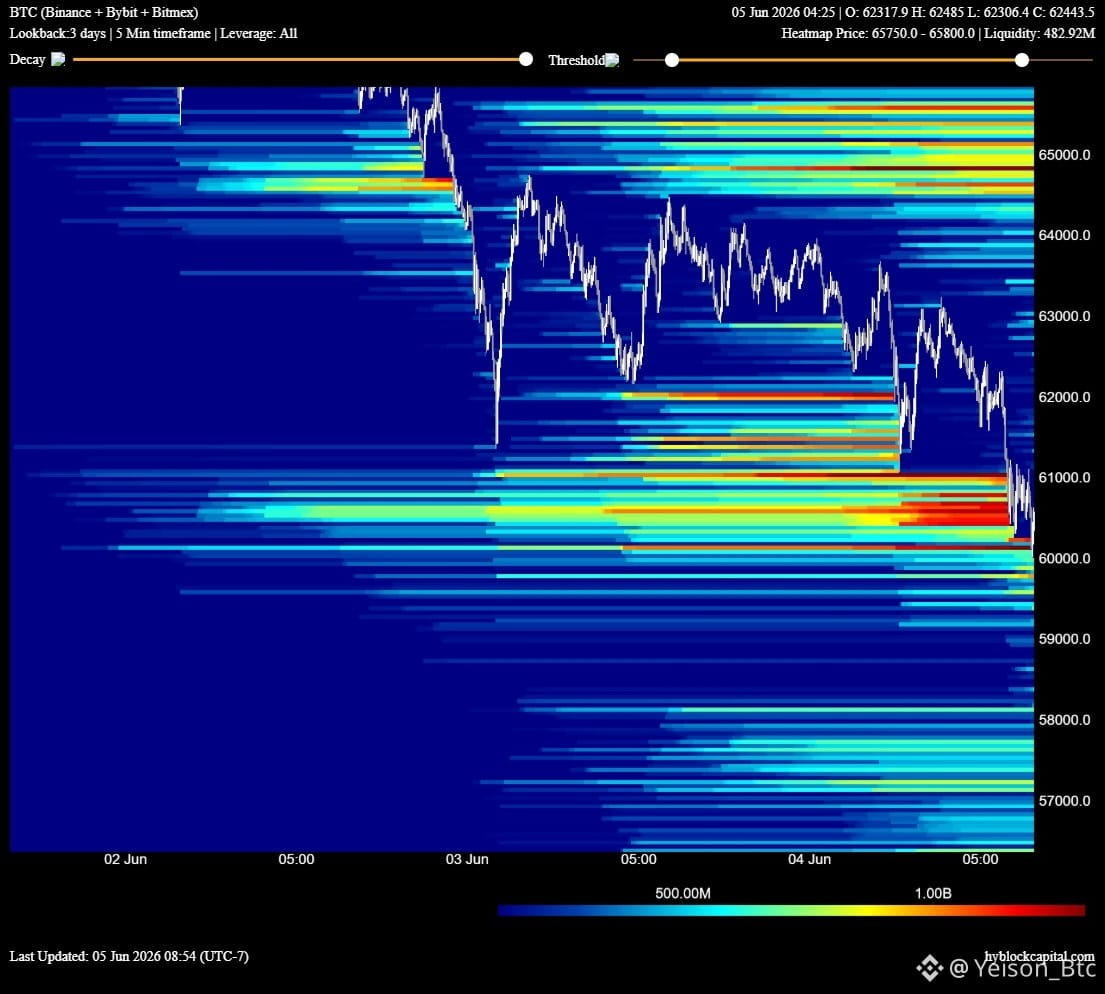This screenshot has width=1105, height=994.
Task: Click the 05:00 label after 04 Jun
Action: pos(980,859)
